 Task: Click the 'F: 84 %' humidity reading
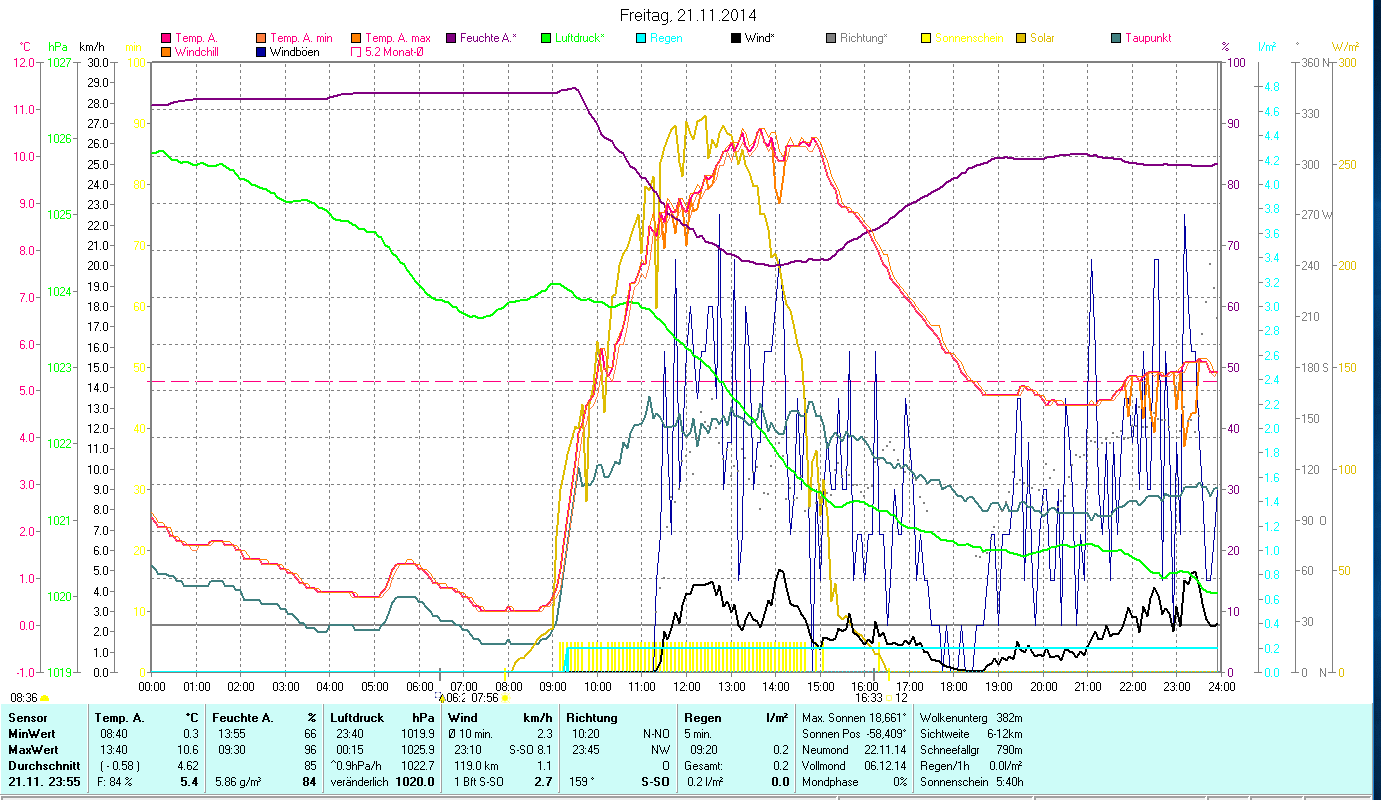pos(115,782)
